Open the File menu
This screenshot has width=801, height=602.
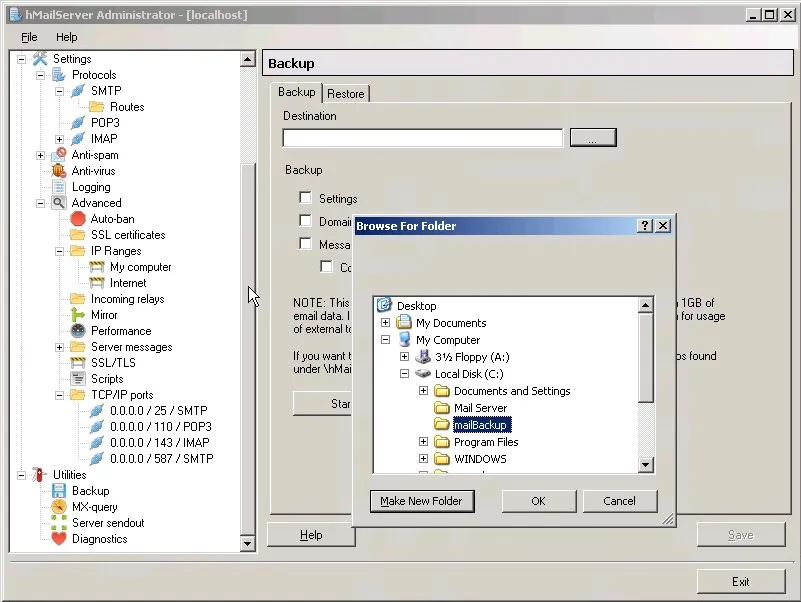(28, 37)
